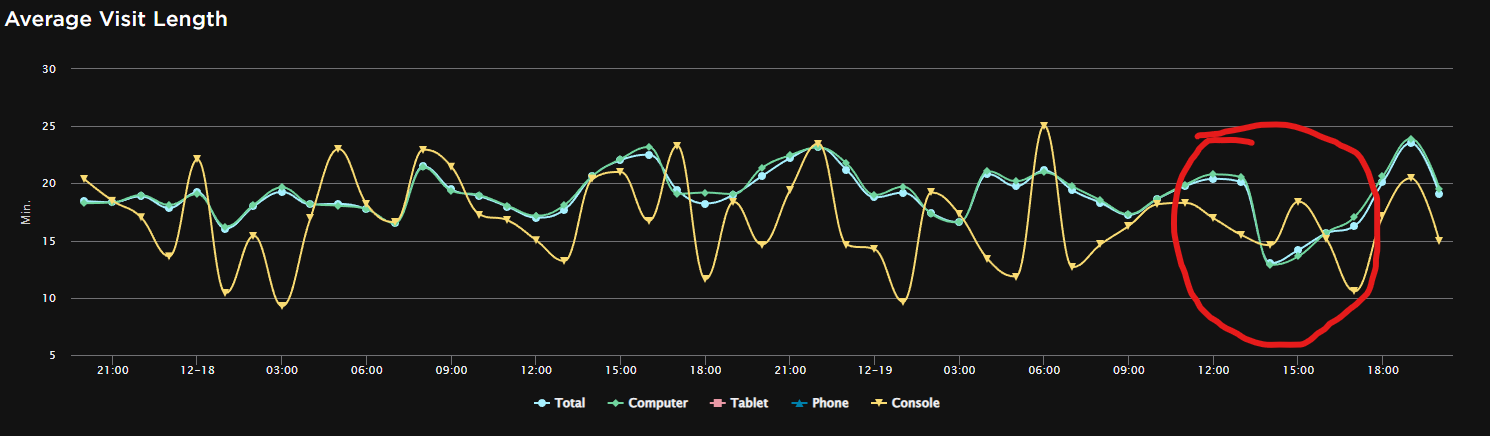Click the 12-19 date label on x-axis

coord(875,370)
